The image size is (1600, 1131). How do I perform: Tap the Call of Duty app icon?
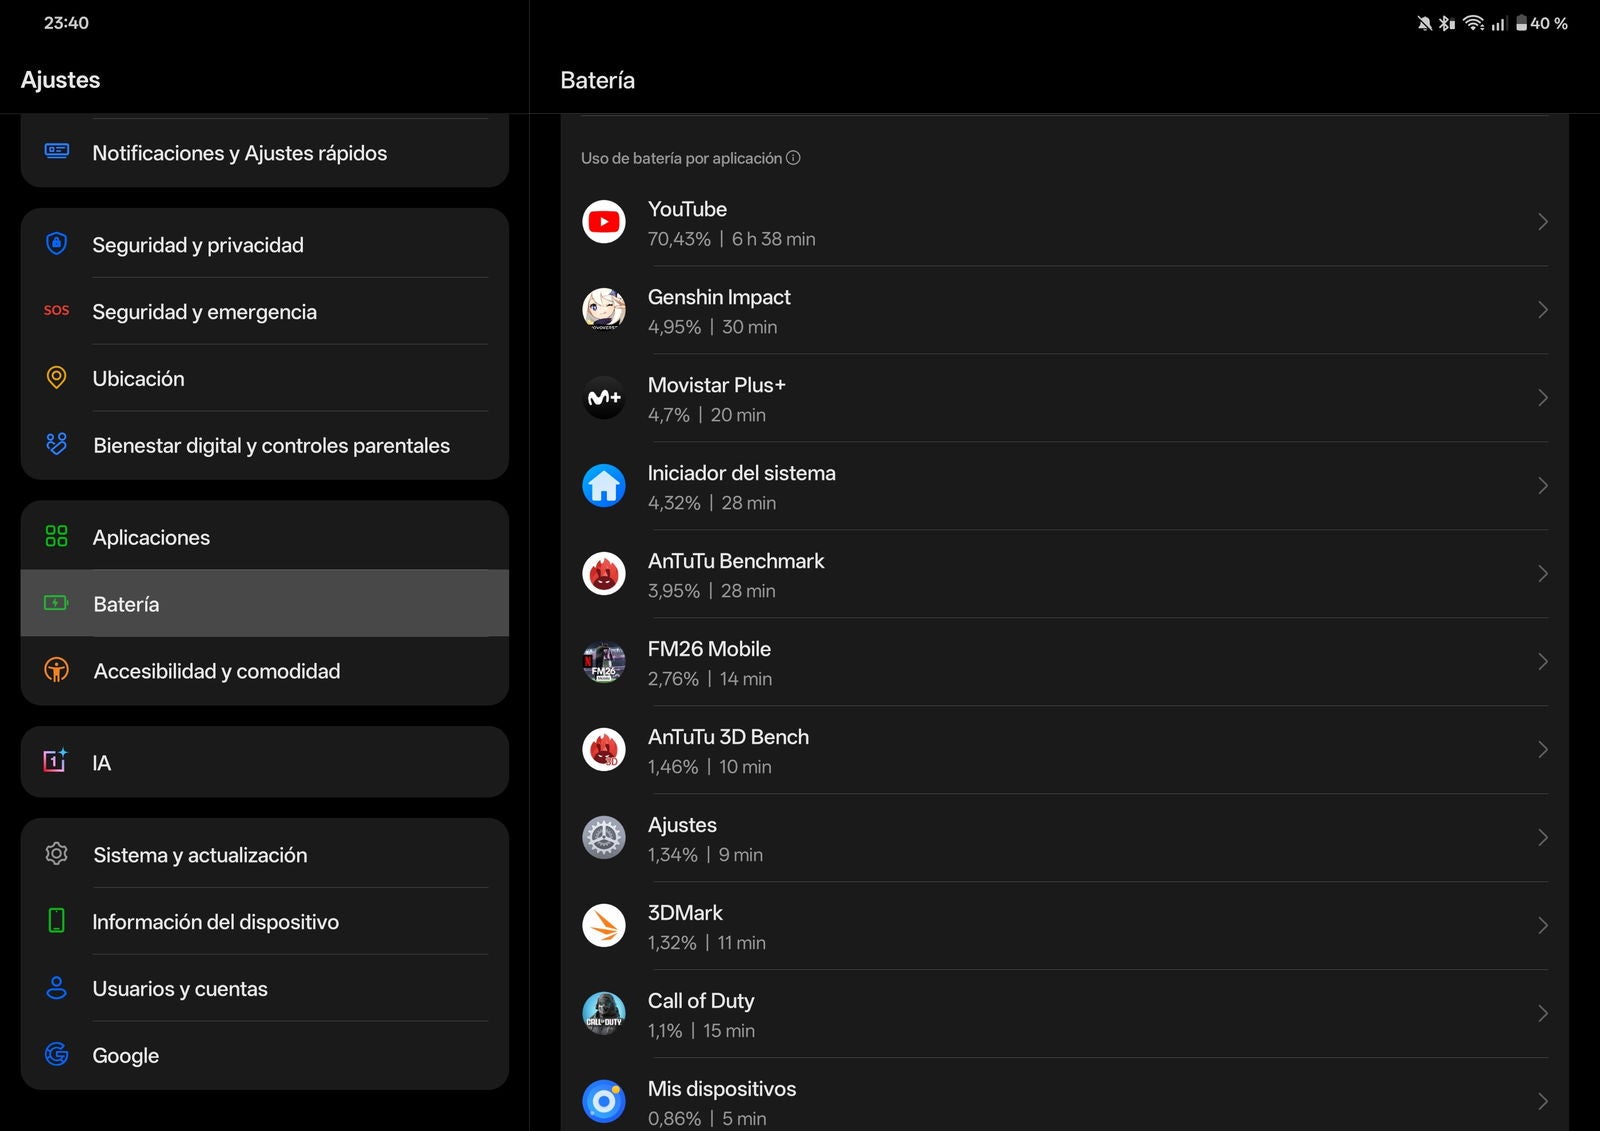tap(604, 1014)
